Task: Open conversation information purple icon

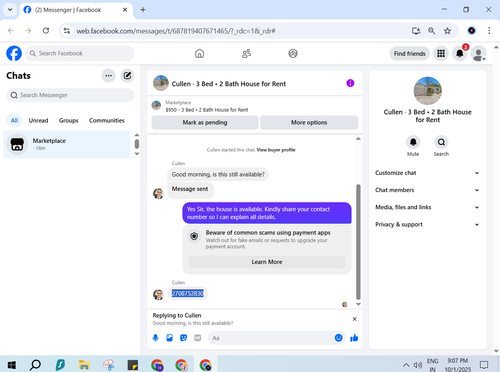Action: tap(350, 83)
